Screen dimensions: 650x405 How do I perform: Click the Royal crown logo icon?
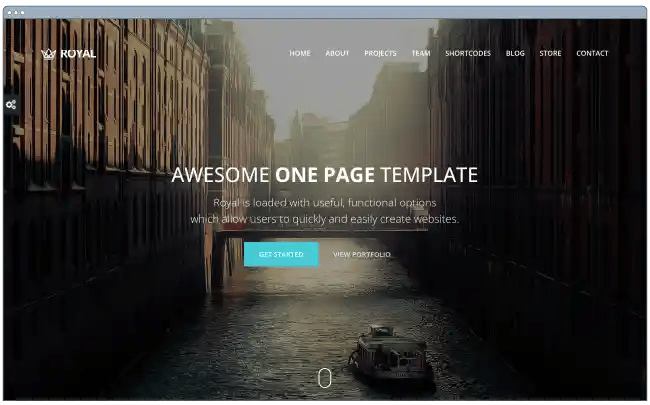pyautogui.click(x=48, y=54)
